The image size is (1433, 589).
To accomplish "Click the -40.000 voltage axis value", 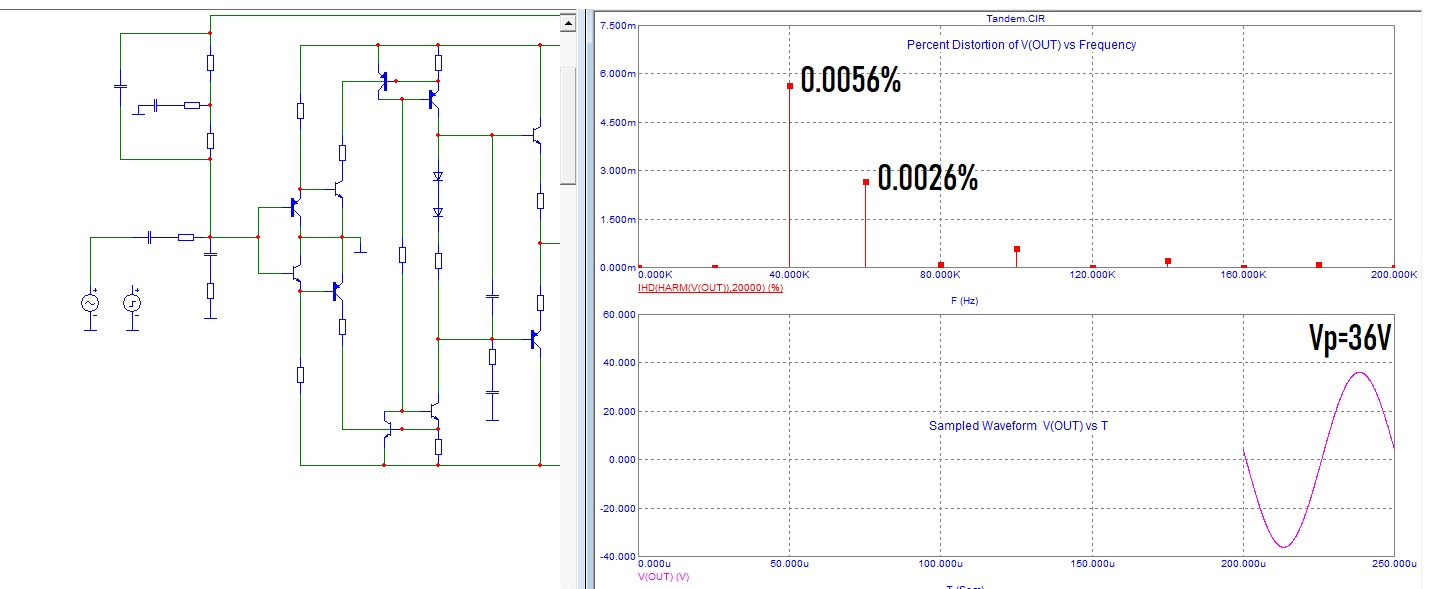I will tap(616, 556).
